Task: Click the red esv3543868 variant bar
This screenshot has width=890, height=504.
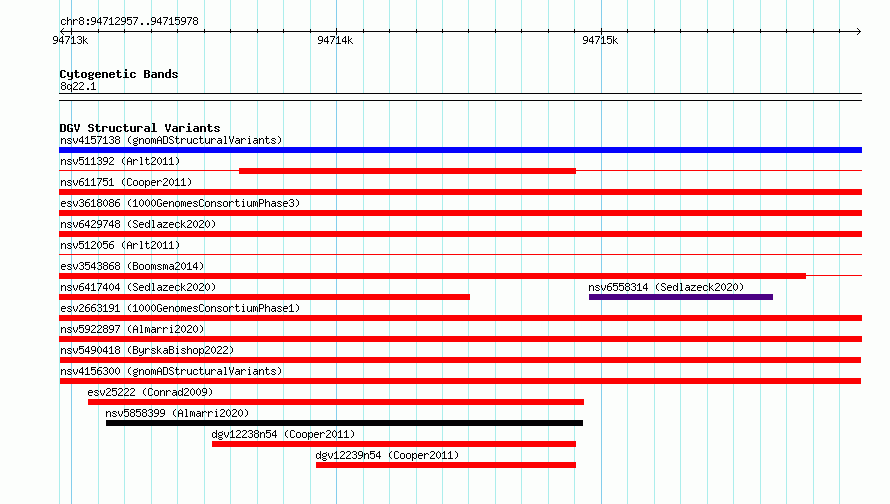Action: point(433,276)
